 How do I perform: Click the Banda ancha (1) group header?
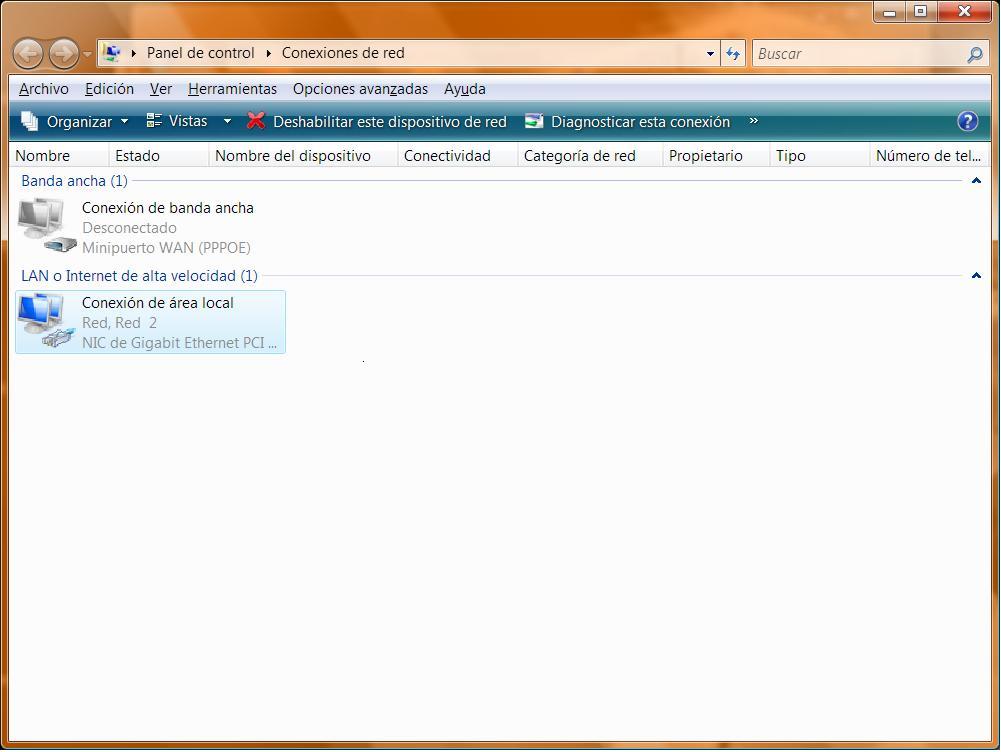(74, 181)
